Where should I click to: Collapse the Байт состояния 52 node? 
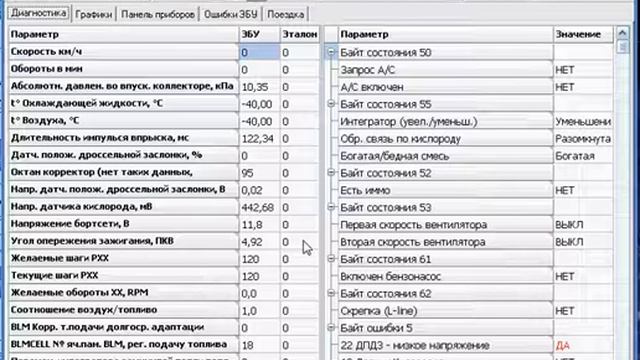(x=331, y=173)
